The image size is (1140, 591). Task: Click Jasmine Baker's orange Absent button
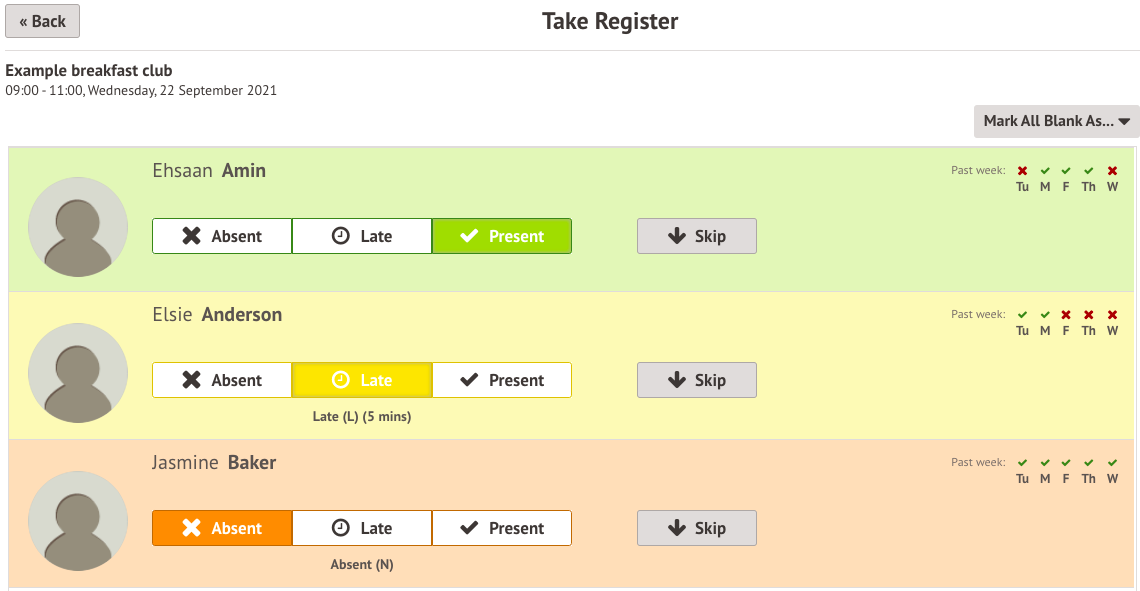click(x=222, y=528)
